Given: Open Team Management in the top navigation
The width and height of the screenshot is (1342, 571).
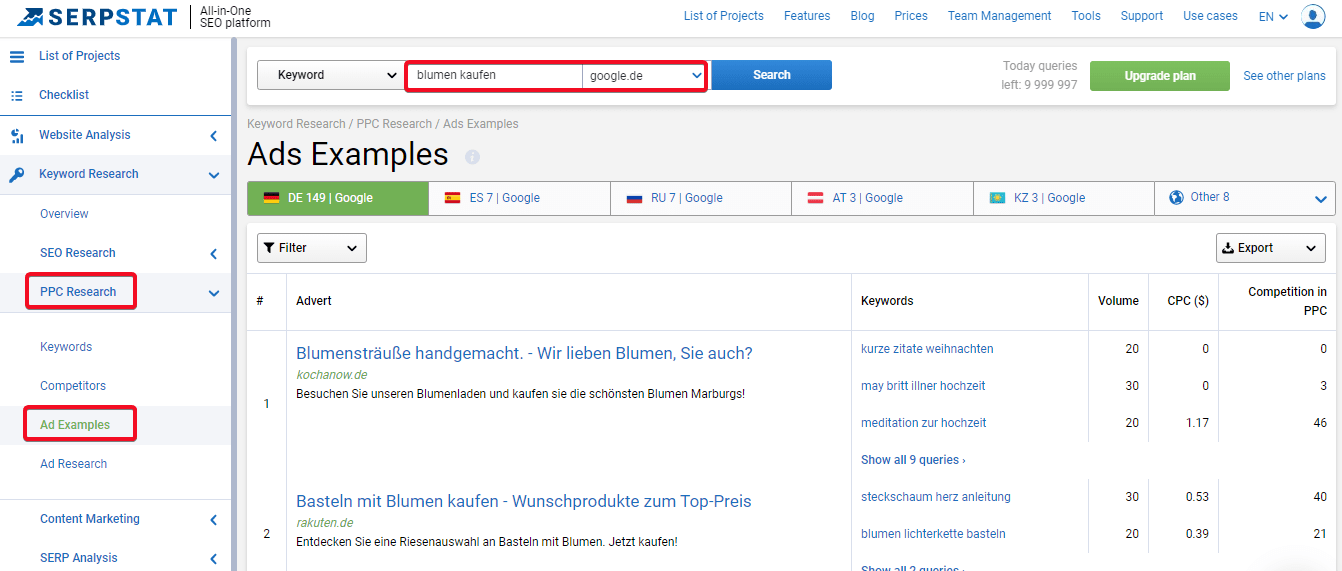Looking at the screenshot, I should tap(999, 16).
